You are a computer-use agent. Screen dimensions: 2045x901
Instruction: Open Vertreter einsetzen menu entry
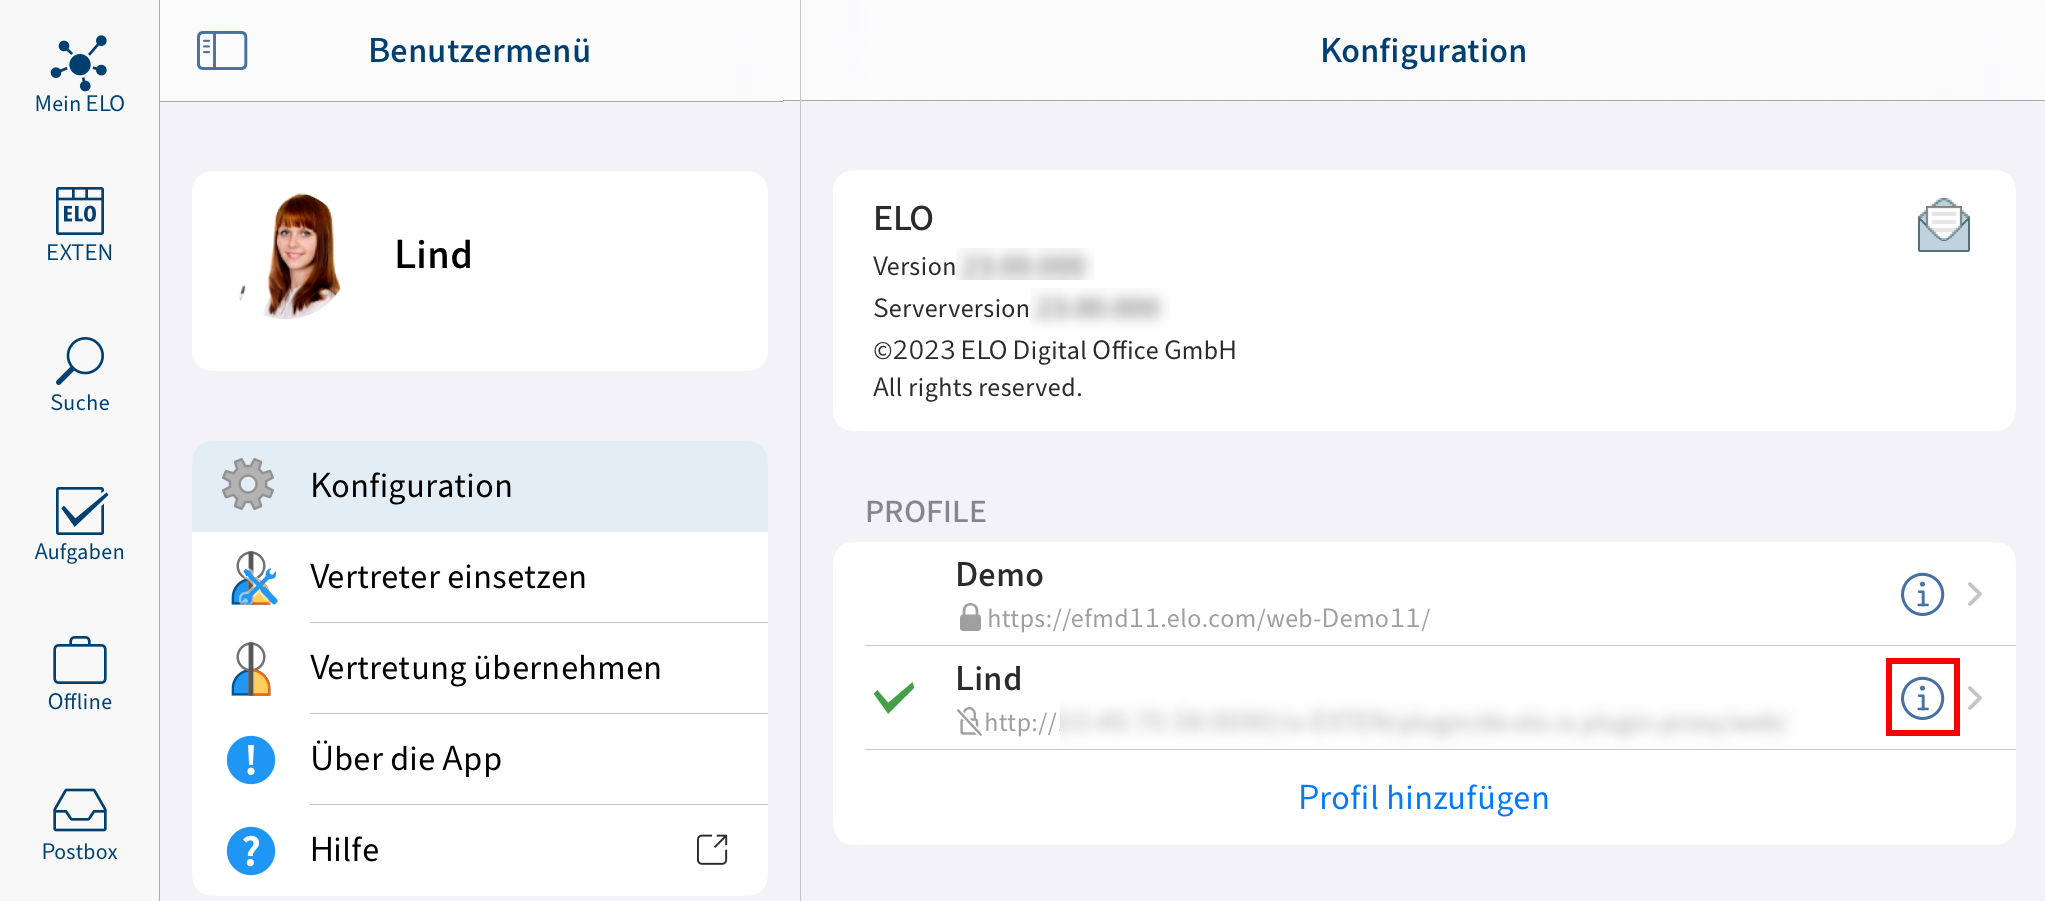coord(480,577)
